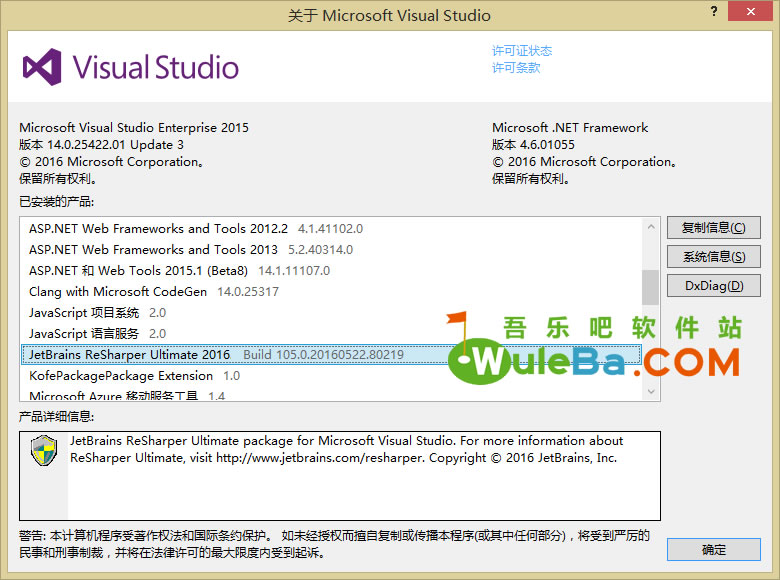Select JetBrains ReSharper Ultimate 2016 row

click(331, 355)
